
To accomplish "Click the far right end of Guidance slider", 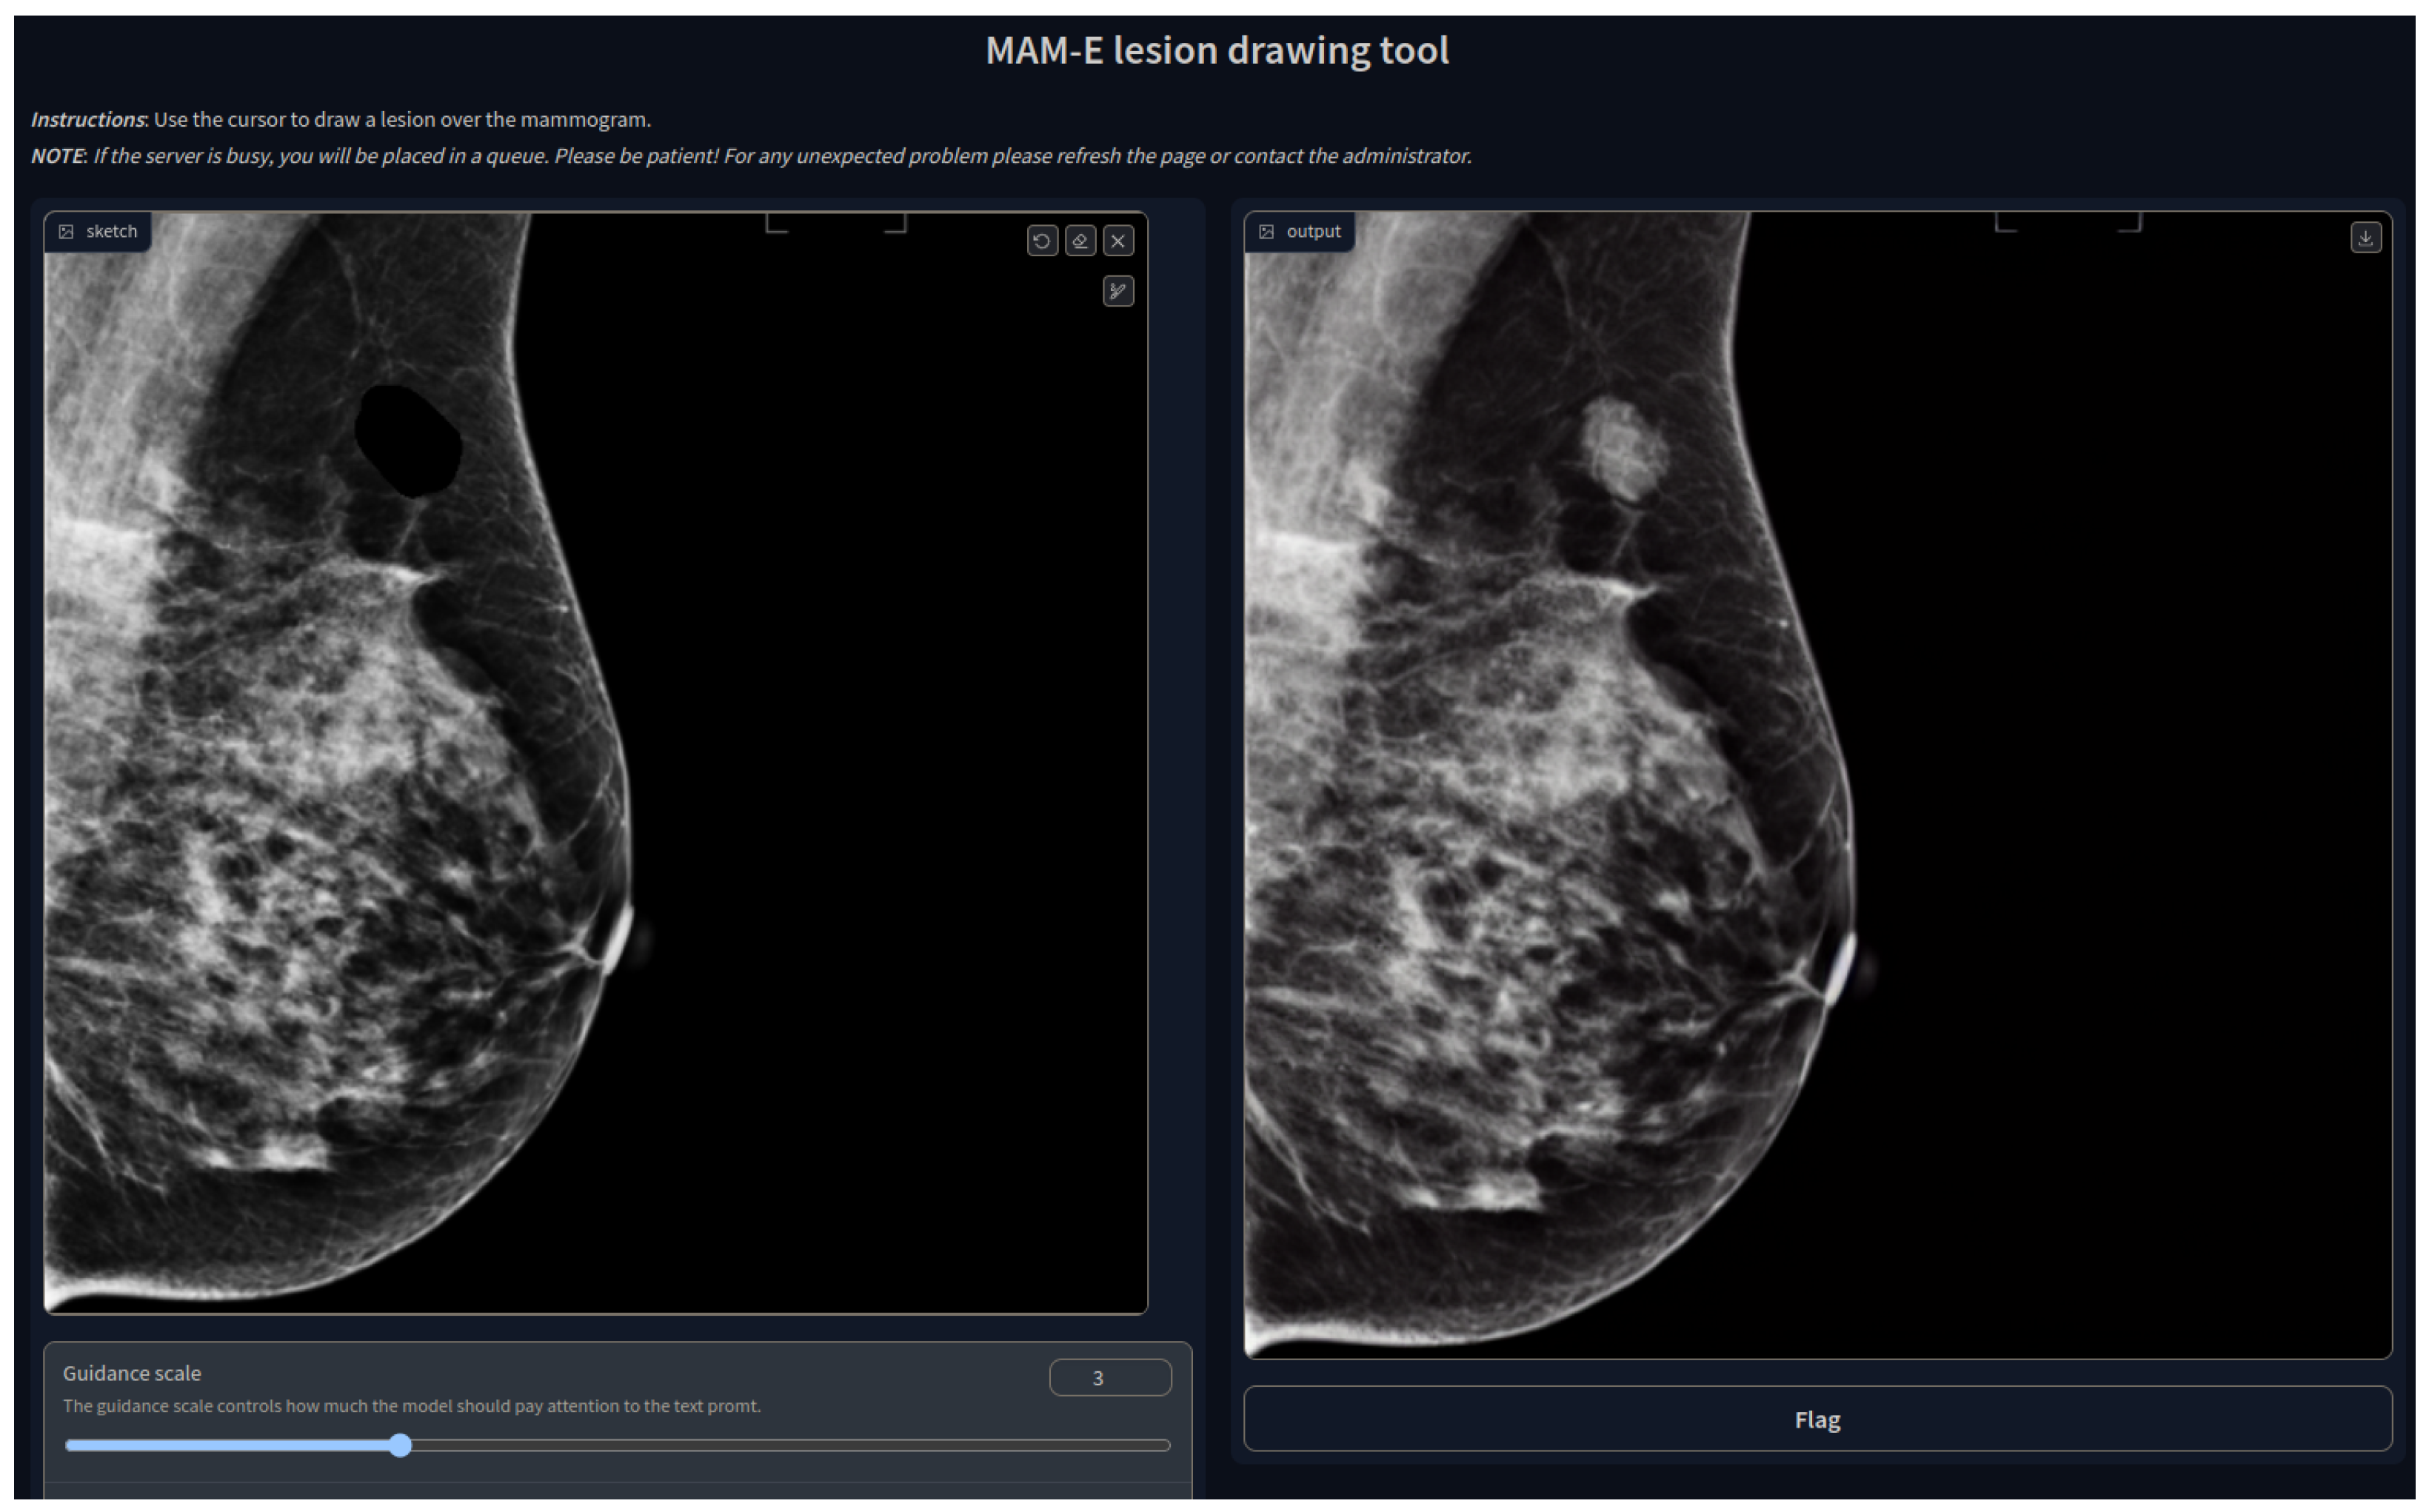I will click(1167, 1446).
